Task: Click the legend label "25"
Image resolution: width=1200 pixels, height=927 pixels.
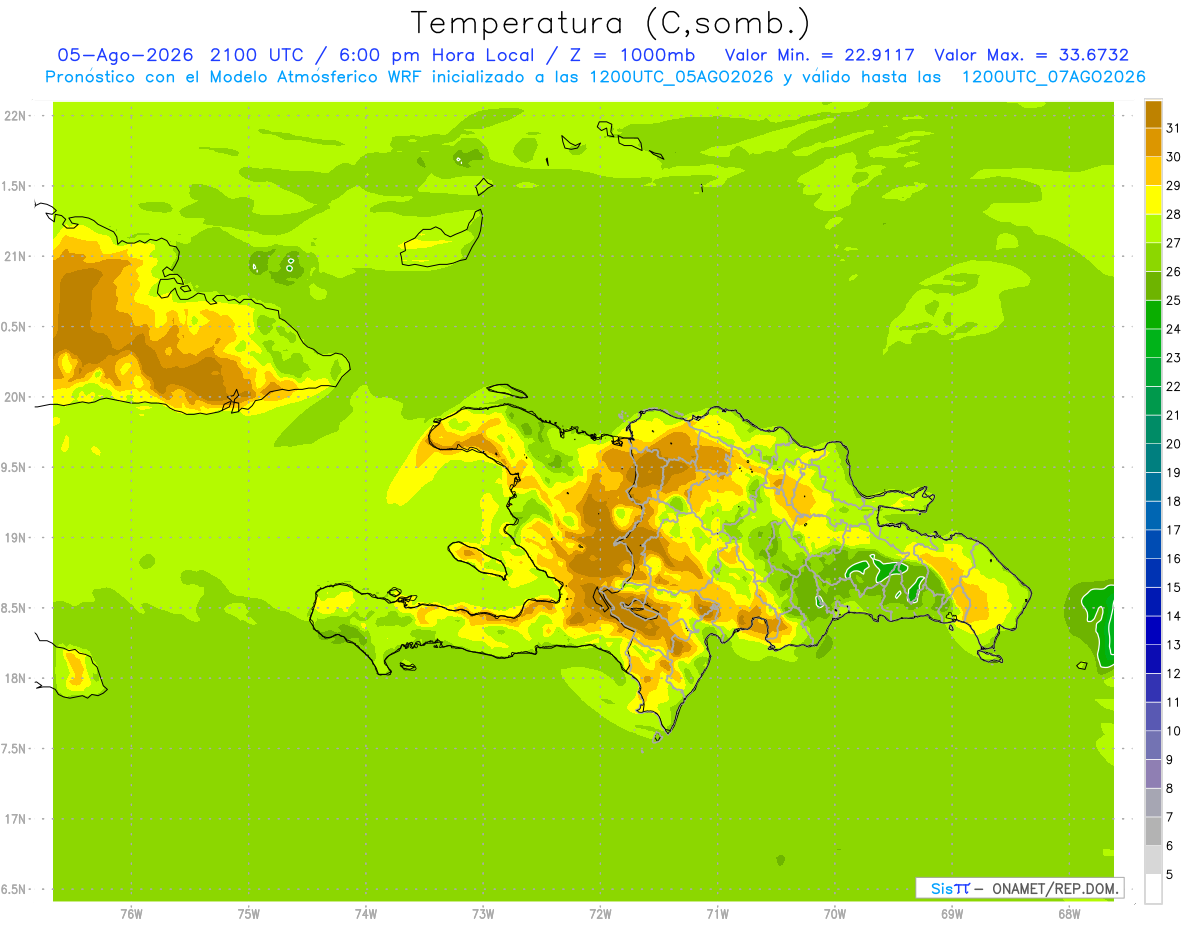Action: pos(1174,301)
